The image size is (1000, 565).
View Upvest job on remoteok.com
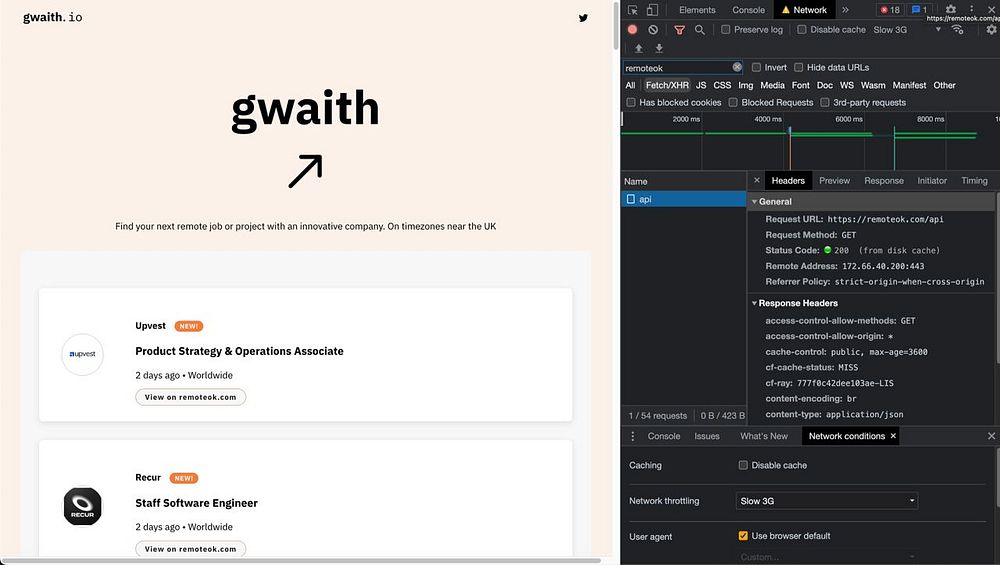pyautogui.click(x=190, y=397)
